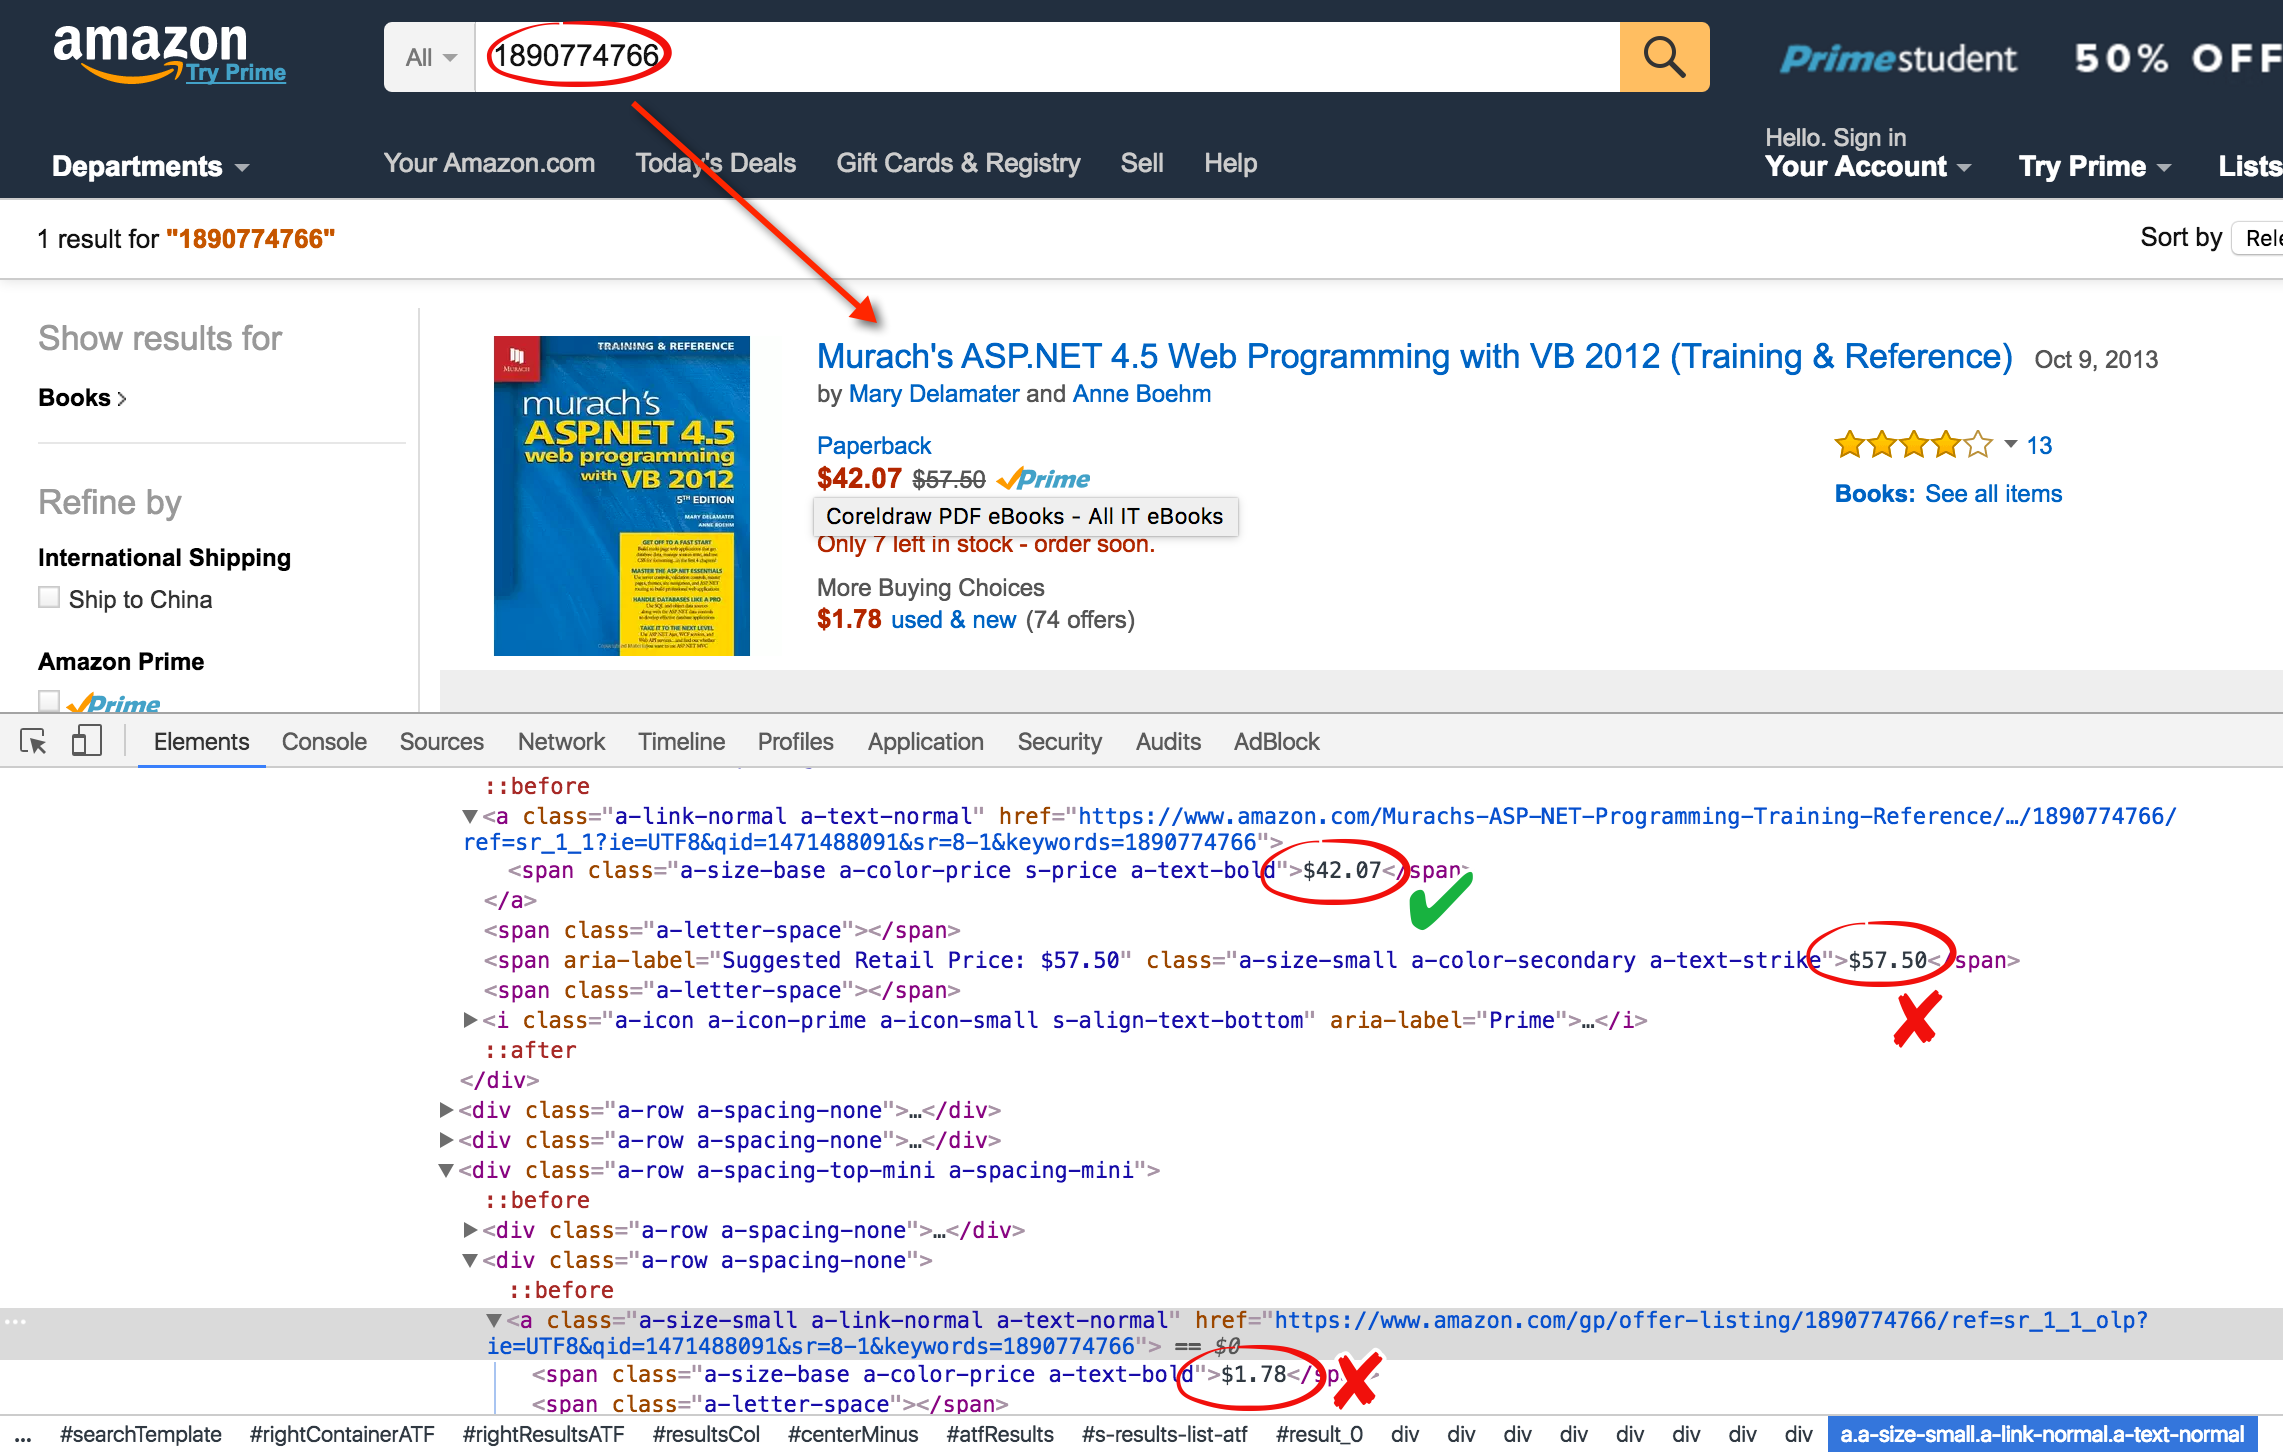Open the Your Account dropdown
Image resolution: width=2283 pixels, height=1452 pixels.
(x=1867, y=166)
